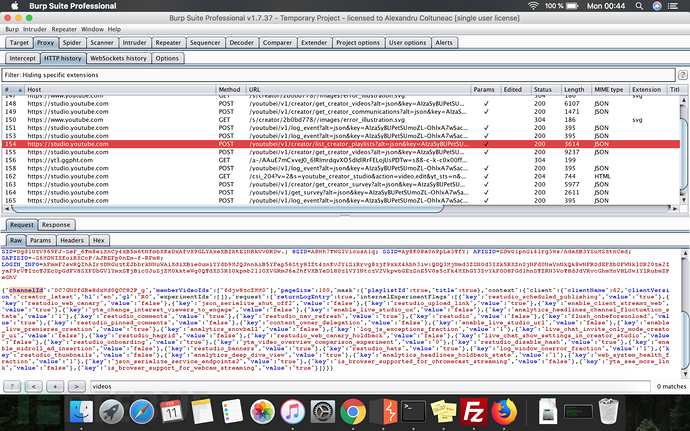Viewport: 690px width, 431px height.
Task: Click the filter help question mark icon
Action: coord(683,75)
